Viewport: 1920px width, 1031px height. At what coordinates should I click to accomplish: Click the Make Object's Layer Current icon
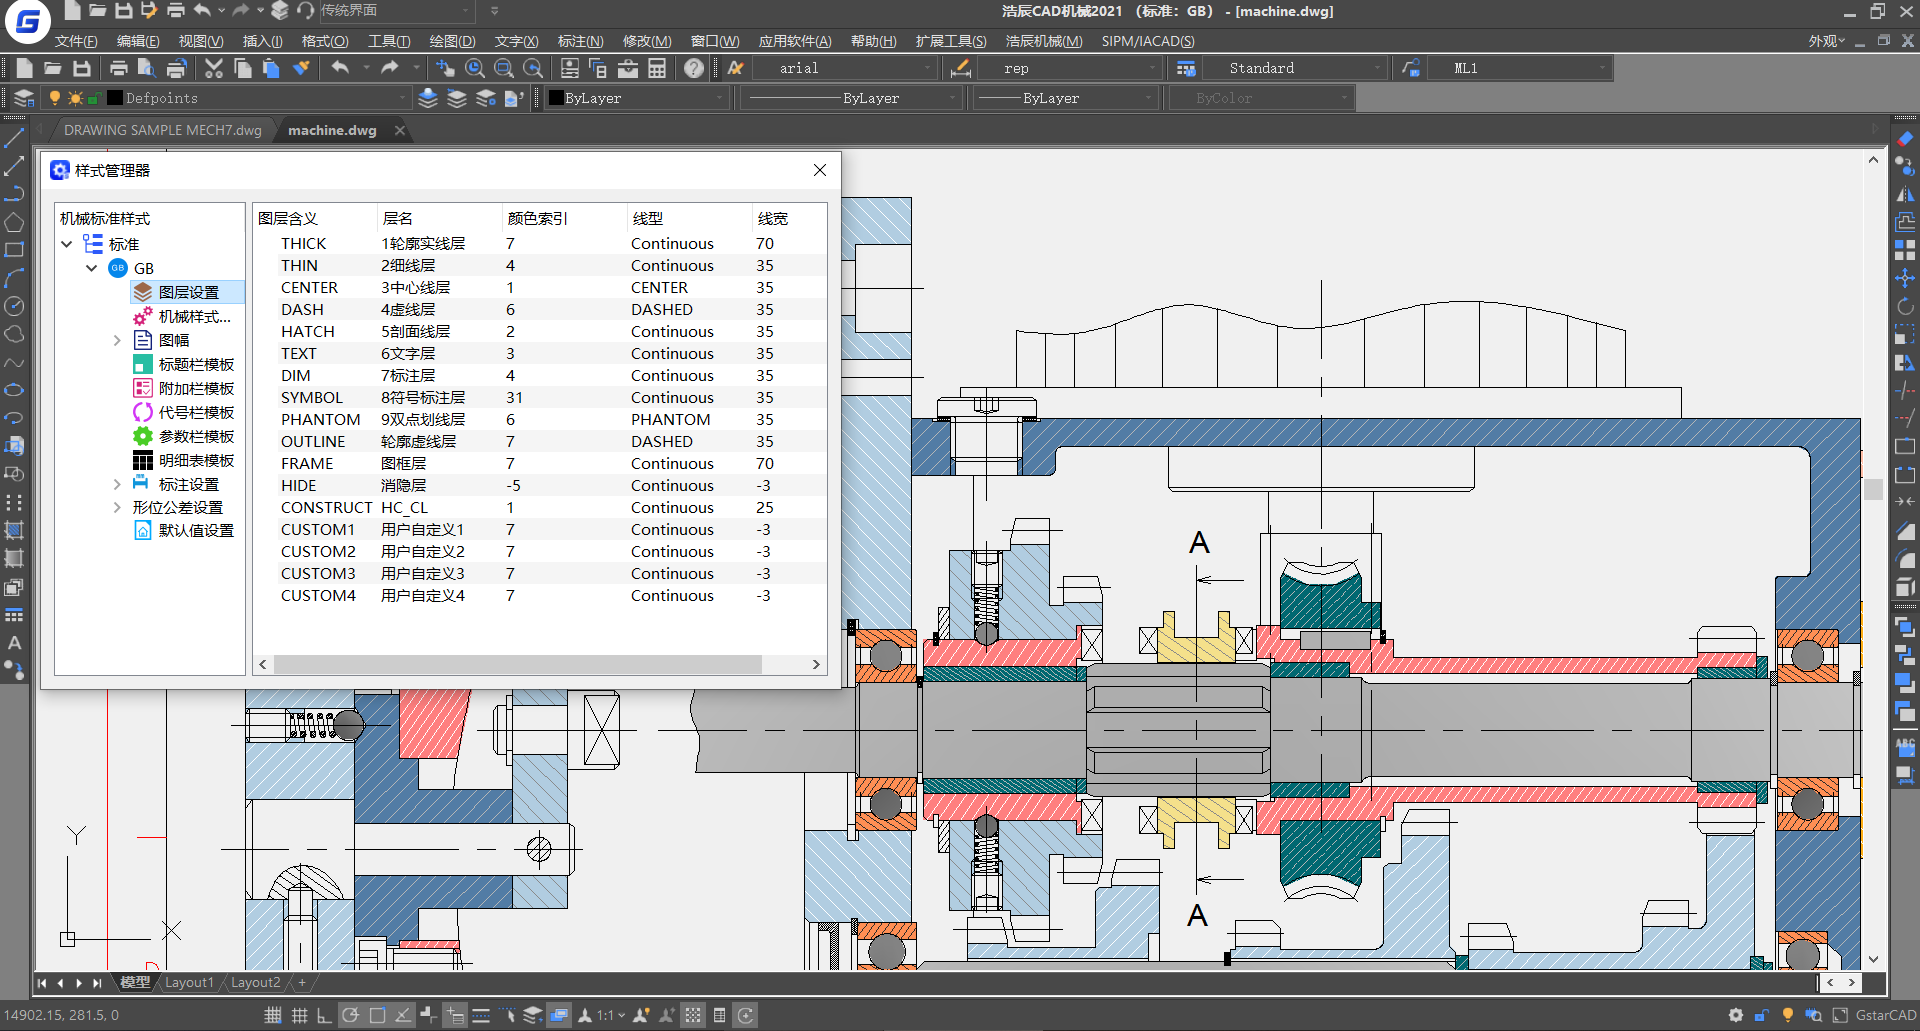[428, 98]
